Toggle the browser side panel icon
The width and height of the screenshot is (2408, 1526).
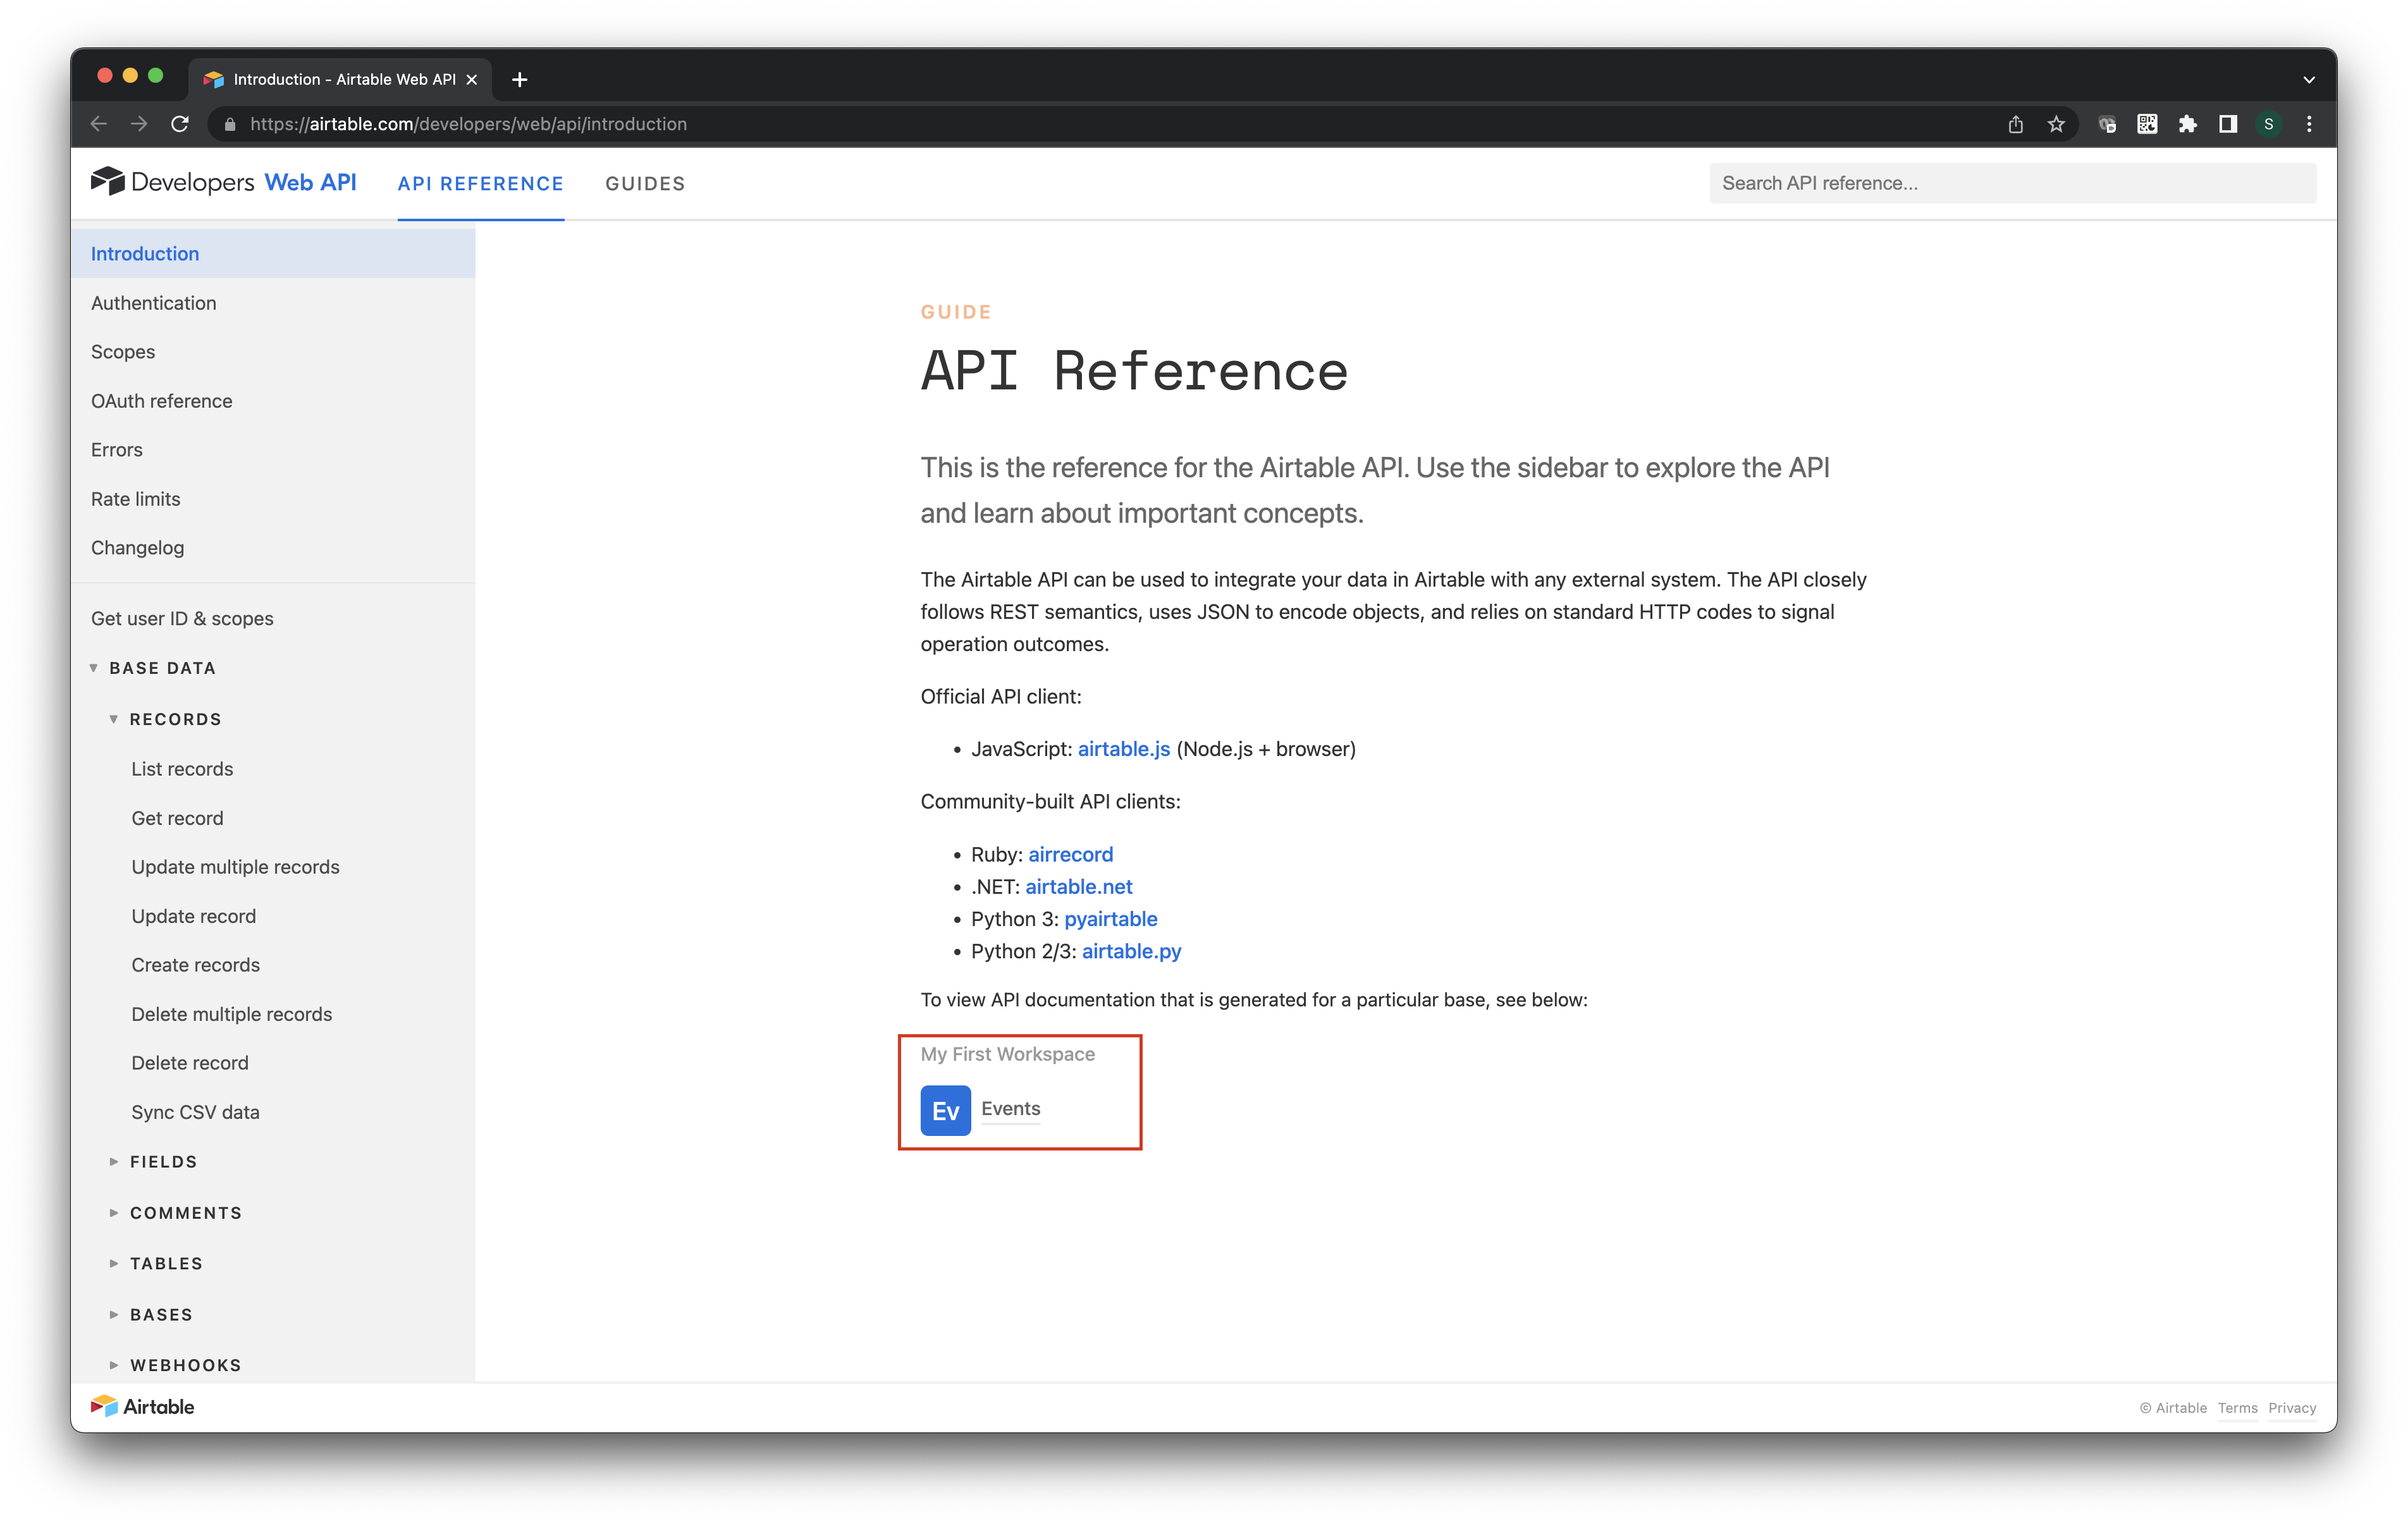coord(2228,124)
